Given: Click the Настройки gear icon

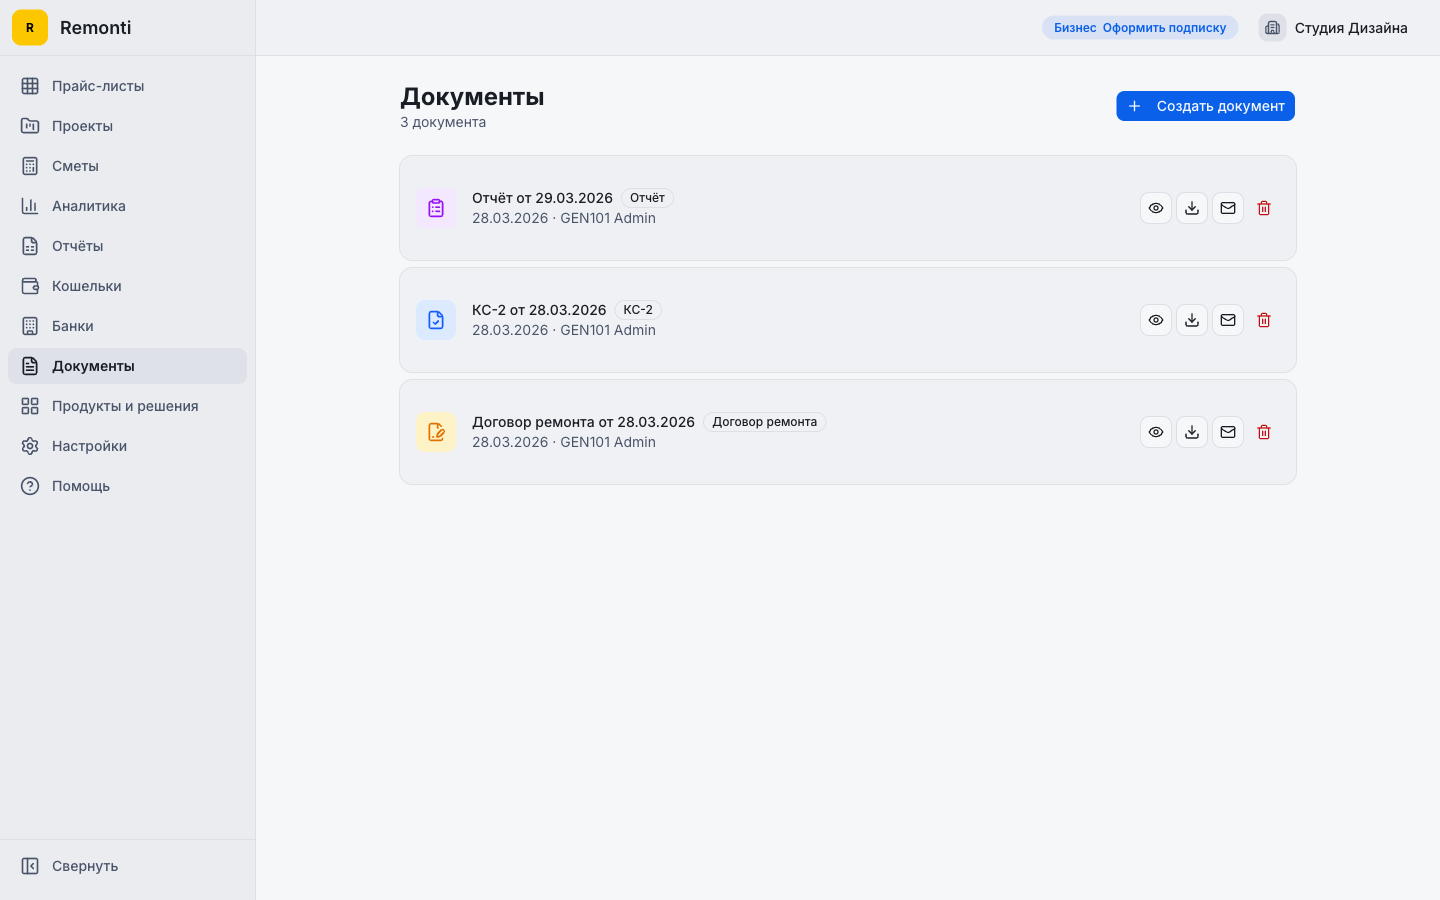Looking at the screenshot, I should (29, 445).
